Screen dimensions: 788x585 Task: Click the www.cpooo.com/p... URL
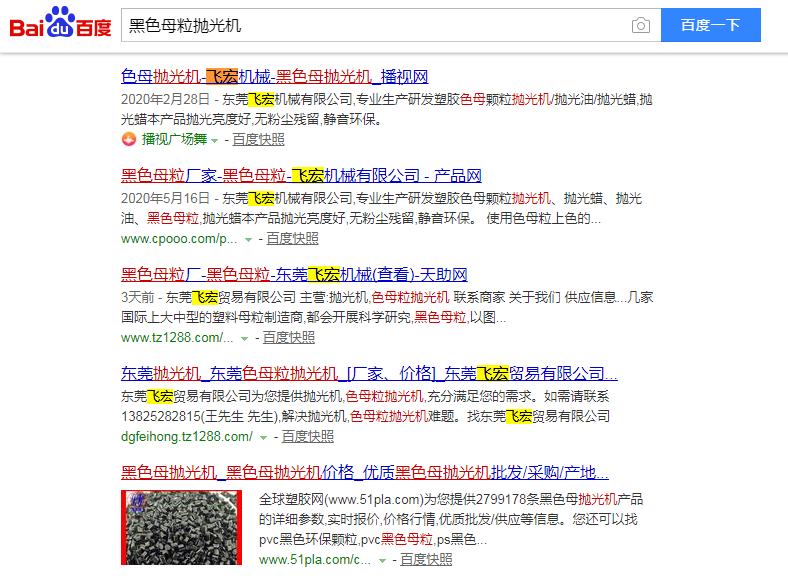pyautogui.click(x=179, y=239)
